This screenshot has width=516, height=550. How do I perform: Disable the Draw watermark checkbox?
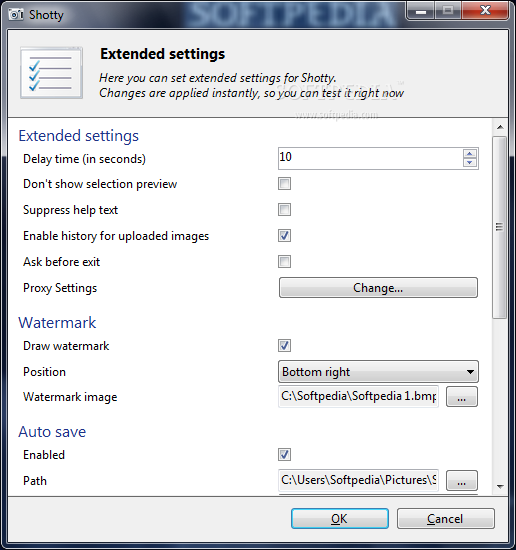click(x=284, y=346)
